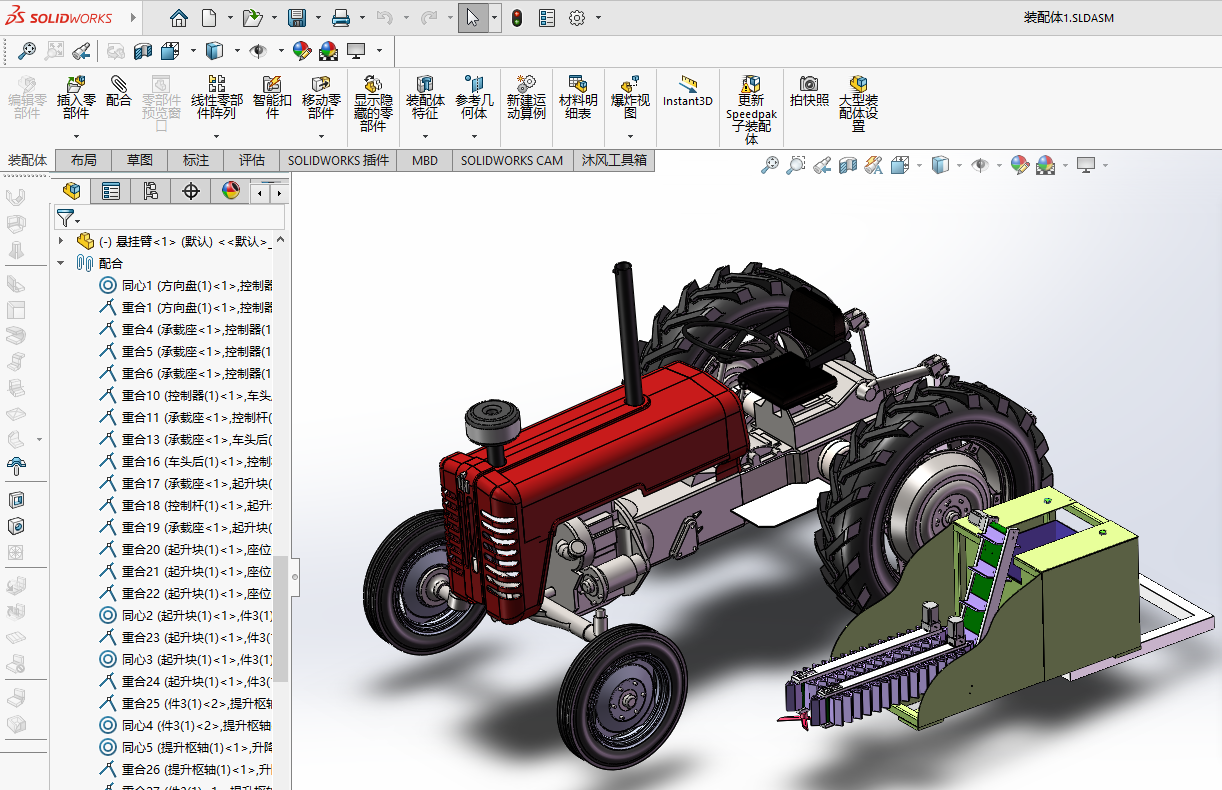This screenshot has width=1222, height=790.
Task: Toggle the rebuild traffic light icon
Action: pyautogui.click(x=517, y=18)
